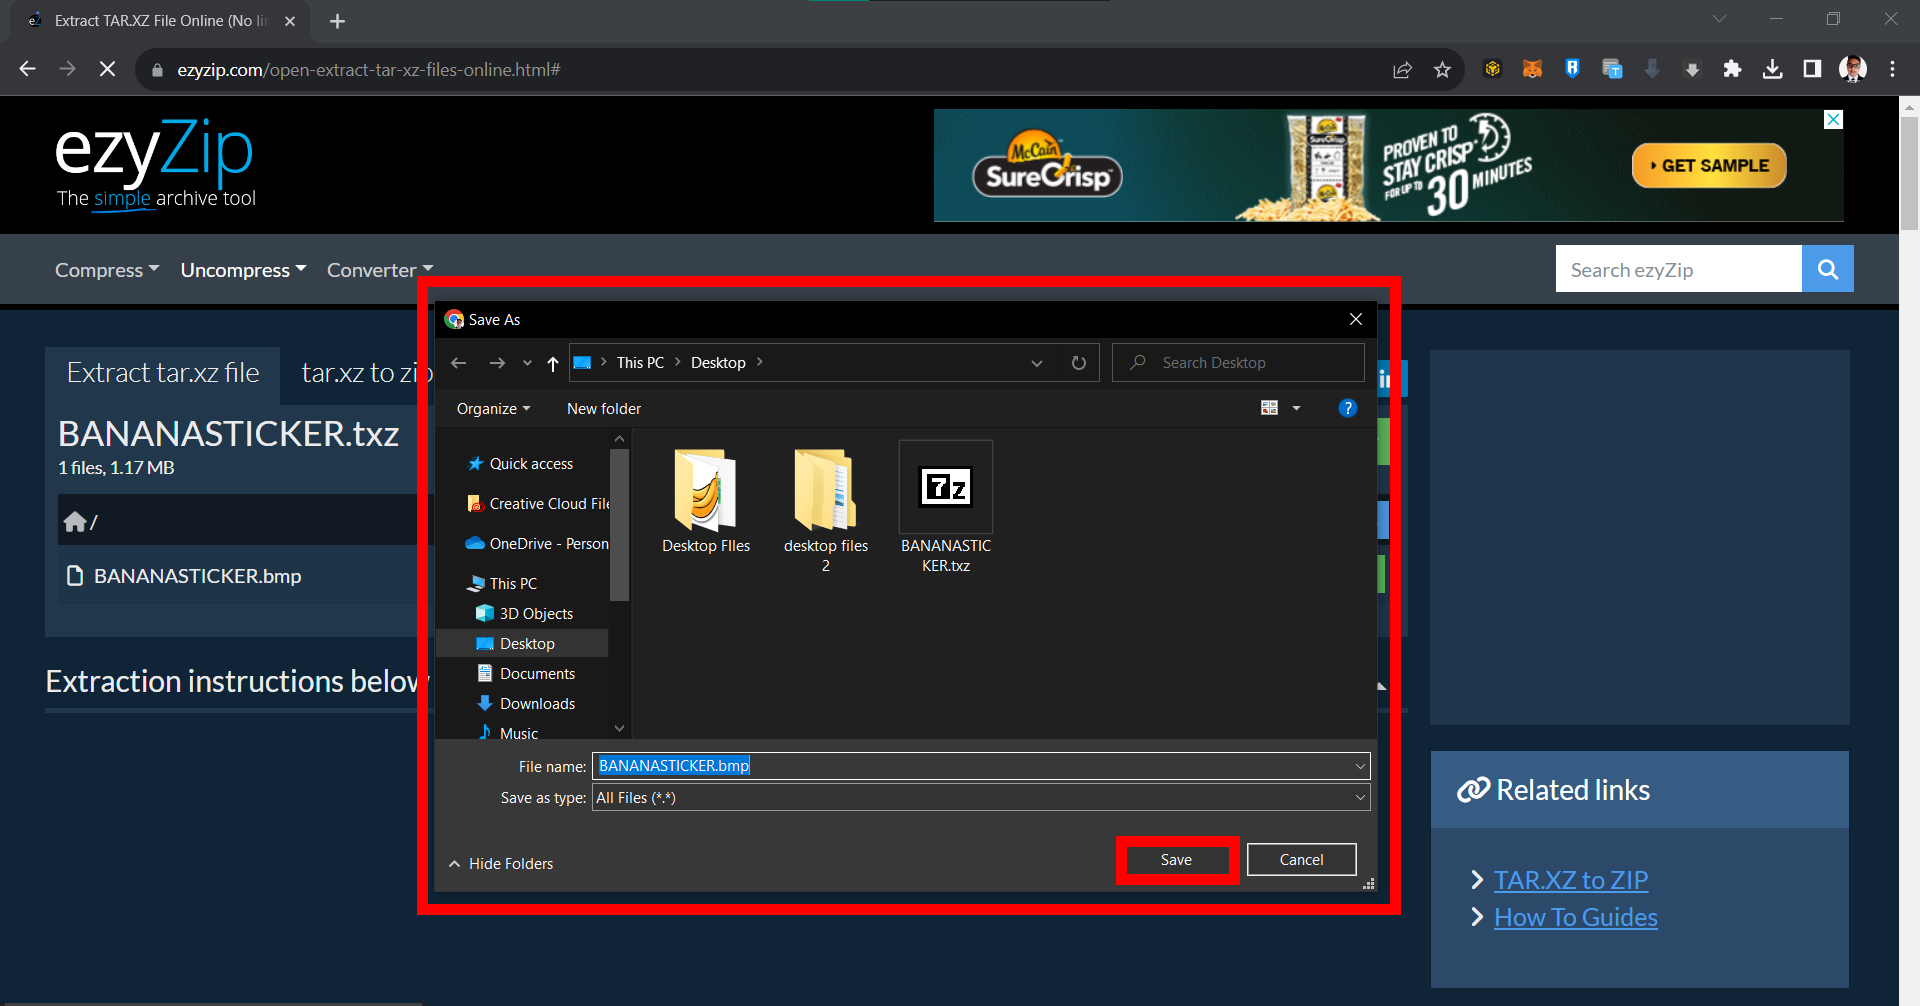Click the help question mark in Save As
Viewport: 1920px width, 1006px height.
coord(1347,408)
